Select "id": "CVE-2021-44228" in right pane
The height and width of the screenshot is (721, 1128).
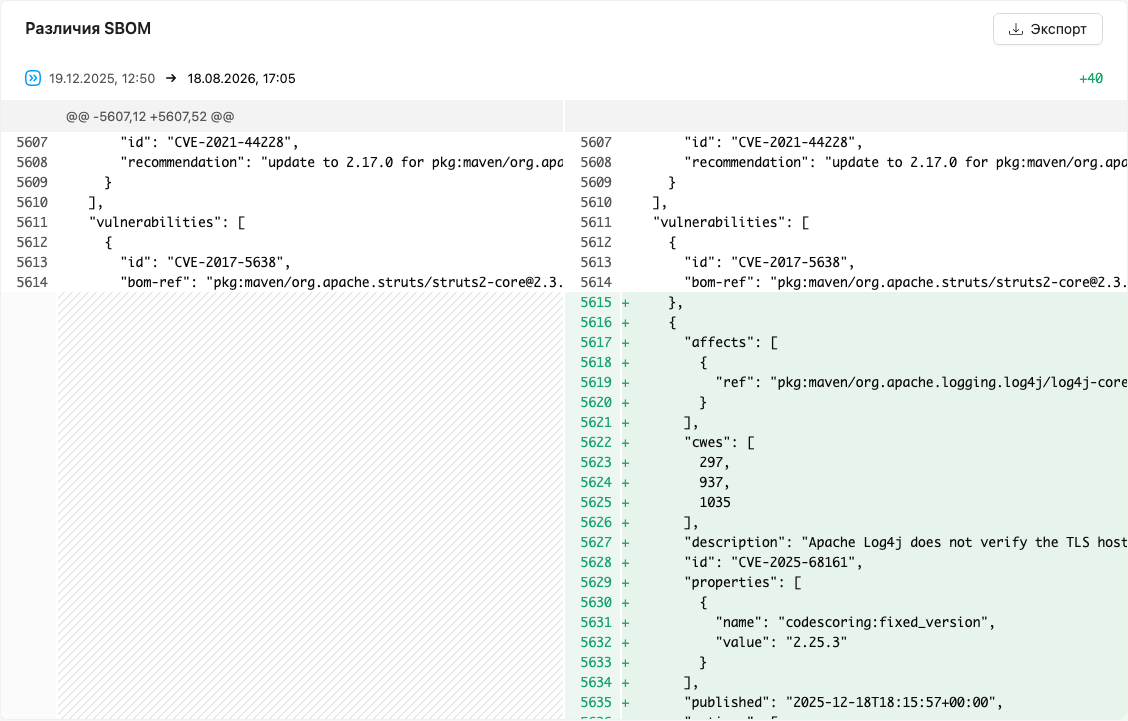(773, 142)
